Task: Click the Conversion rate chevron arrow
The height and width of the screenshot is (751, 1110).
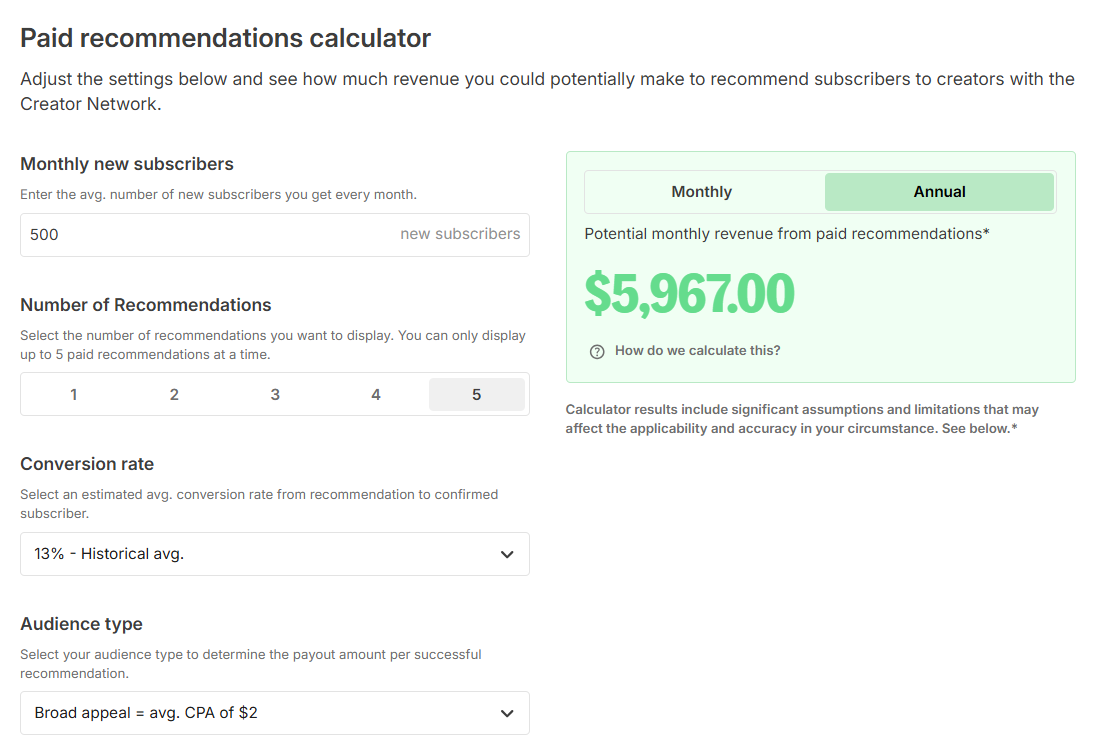Action: 507,554
